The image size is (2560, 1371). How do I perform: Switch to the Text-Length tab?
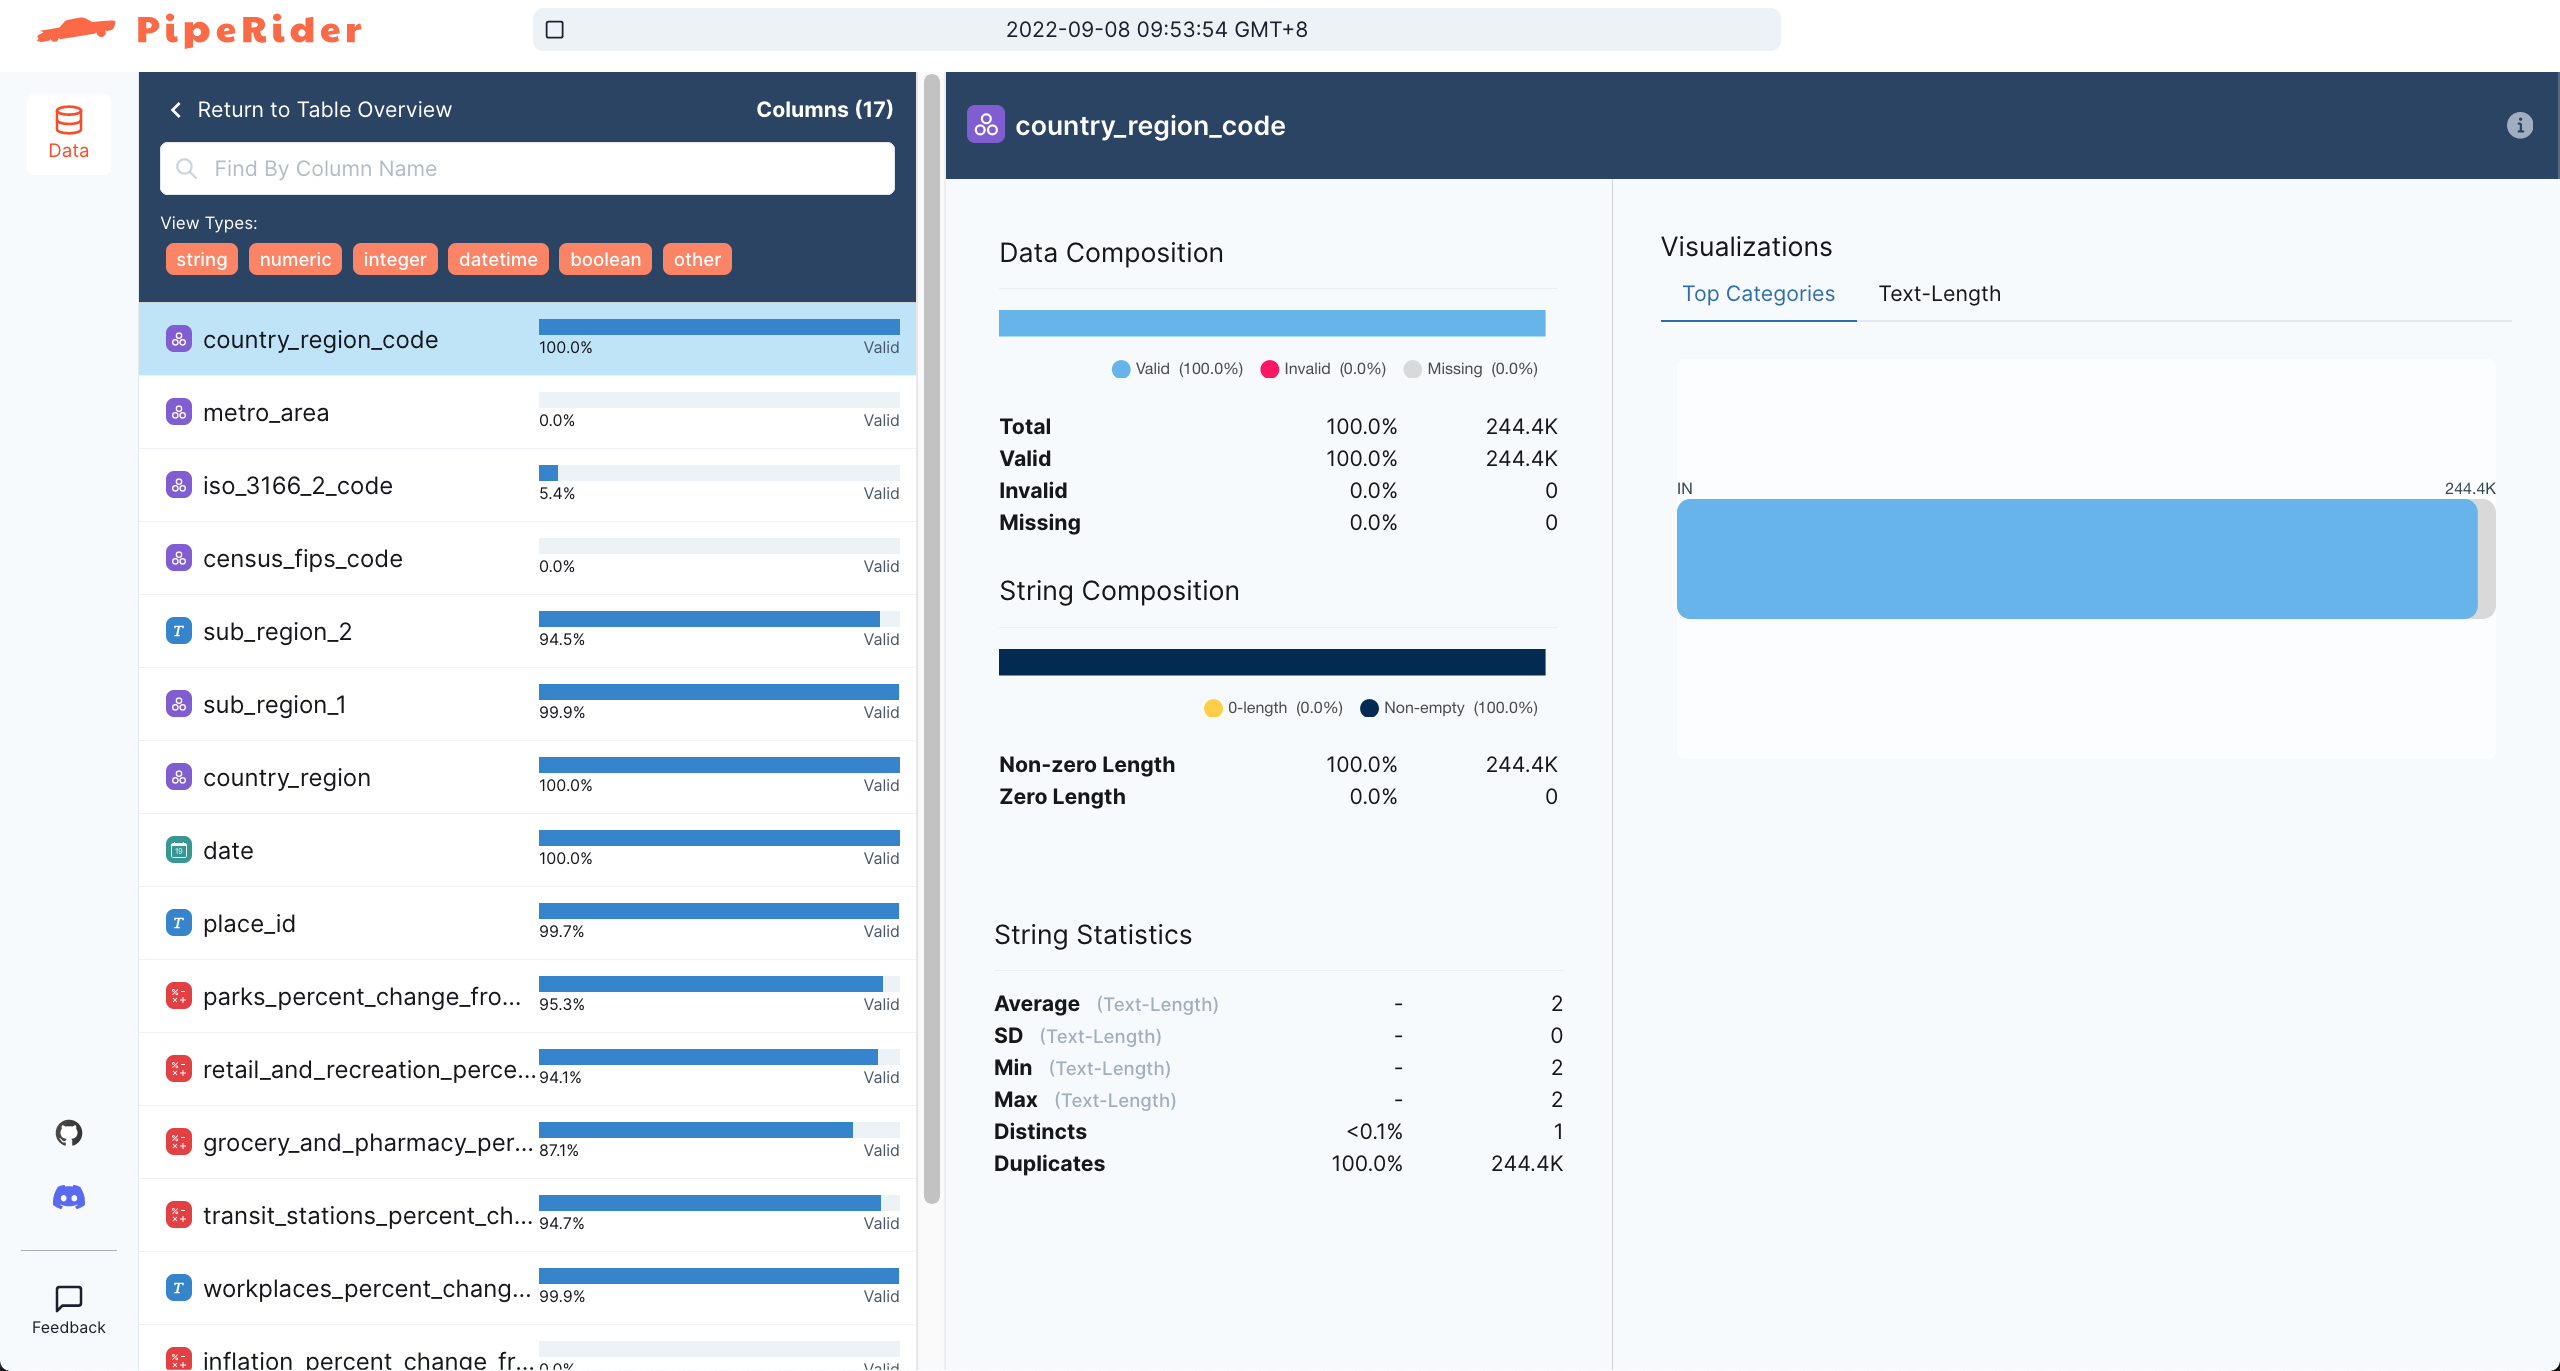click(x=1939, y=294)
